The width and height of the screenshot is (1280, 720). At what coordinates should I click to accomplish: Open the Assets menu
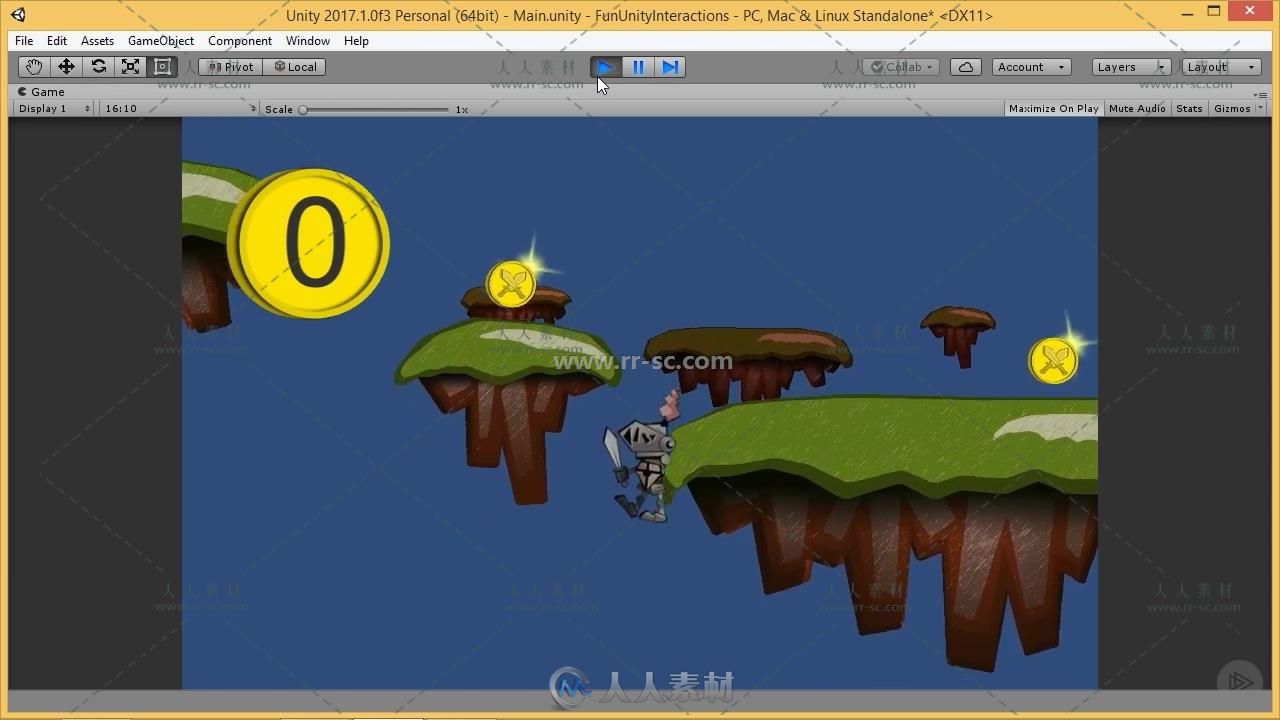[x=97, y=41]
